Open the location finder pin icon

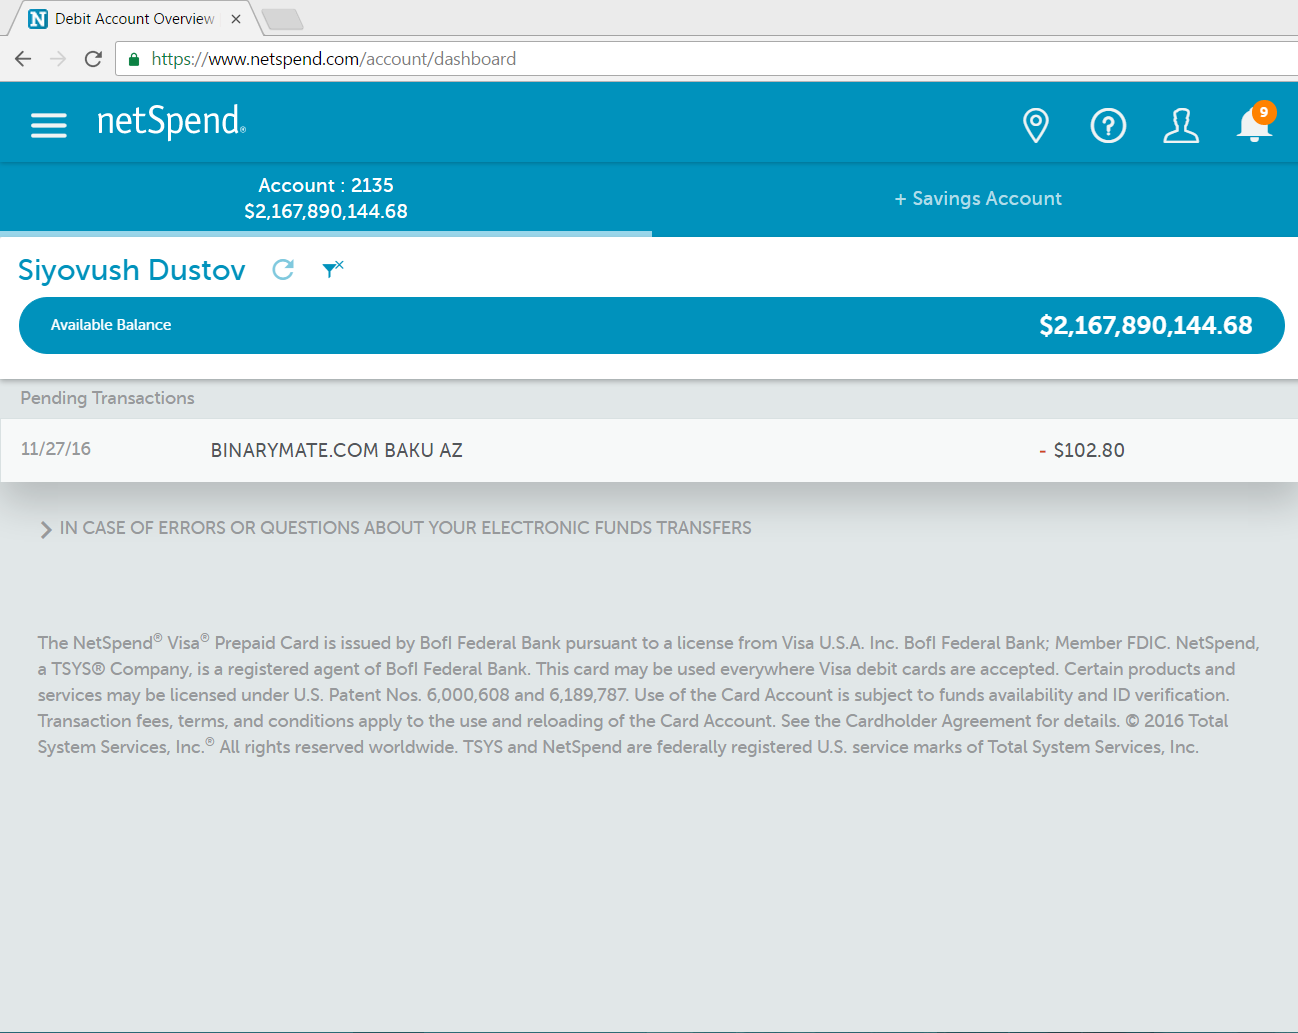[x=1036, y=125]
